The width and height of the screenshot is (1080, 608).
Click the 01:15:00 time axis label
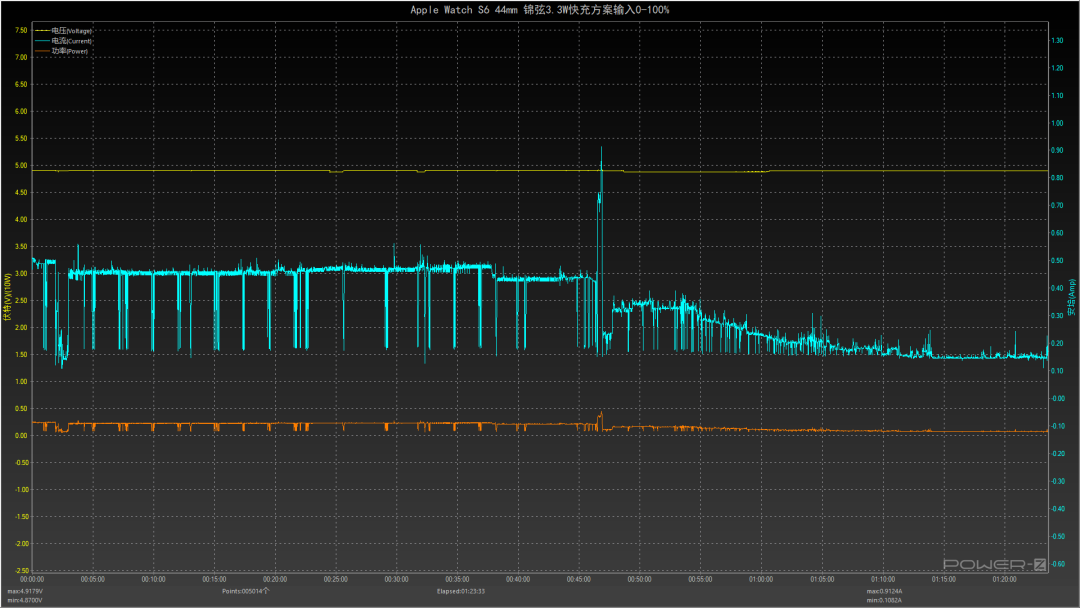[944, 580]
